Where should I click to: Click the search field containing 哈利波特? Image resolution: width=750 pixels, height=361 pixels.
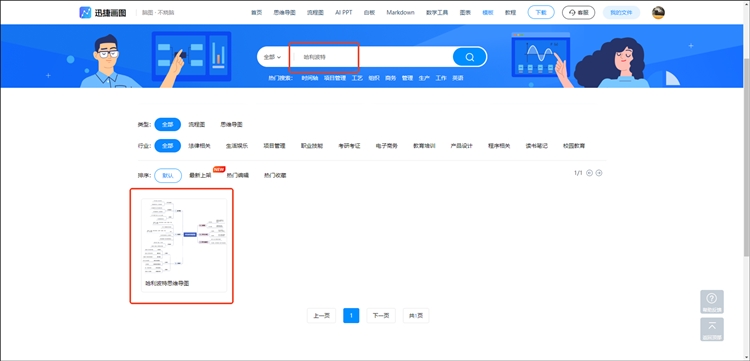[x=372, y=57]
